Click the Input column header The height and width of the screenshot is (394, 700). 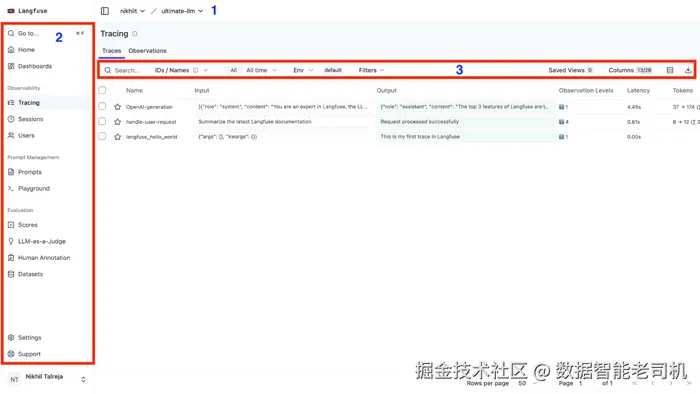[202, 91]
